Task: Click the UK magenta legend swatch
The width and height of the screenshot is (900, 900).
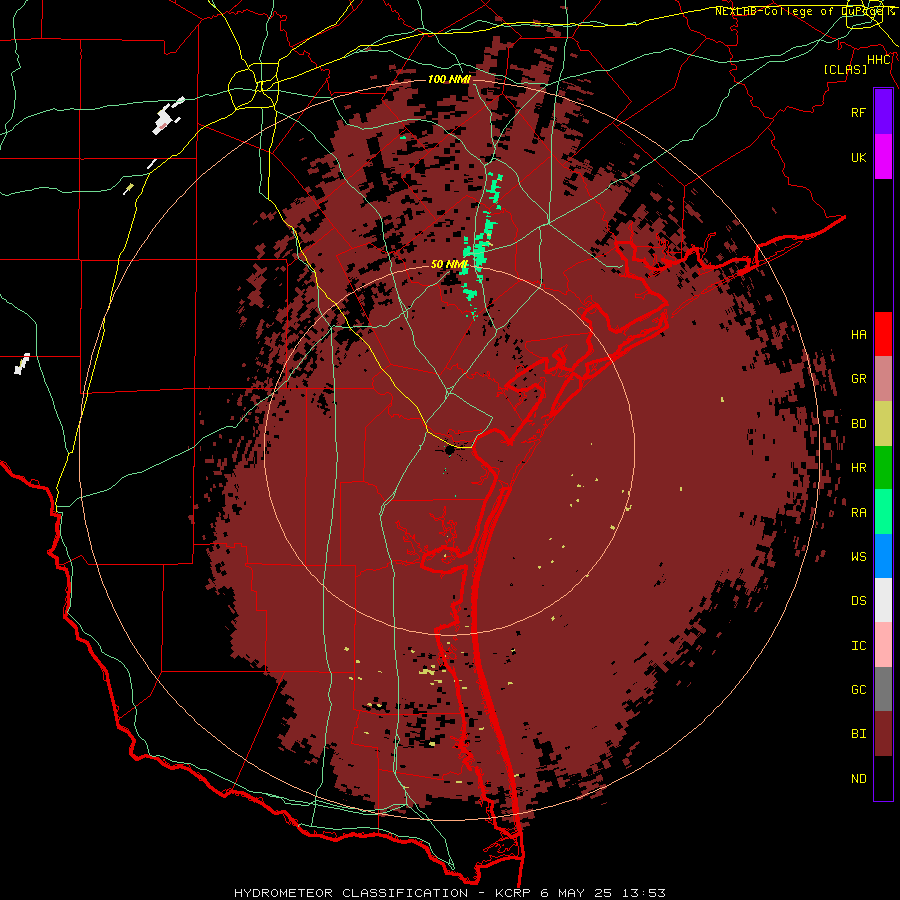Action: (883, 157)
